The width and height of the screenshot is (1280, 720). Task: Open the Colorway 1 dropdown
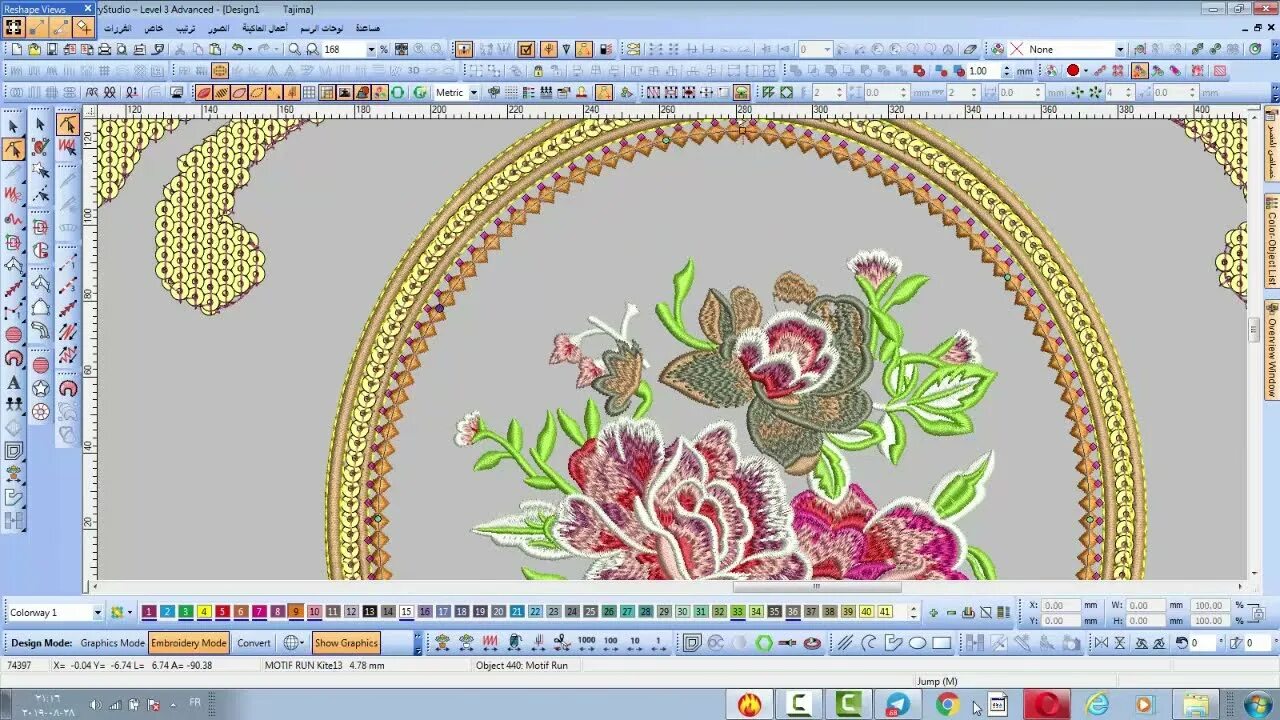tap(97, 612)
